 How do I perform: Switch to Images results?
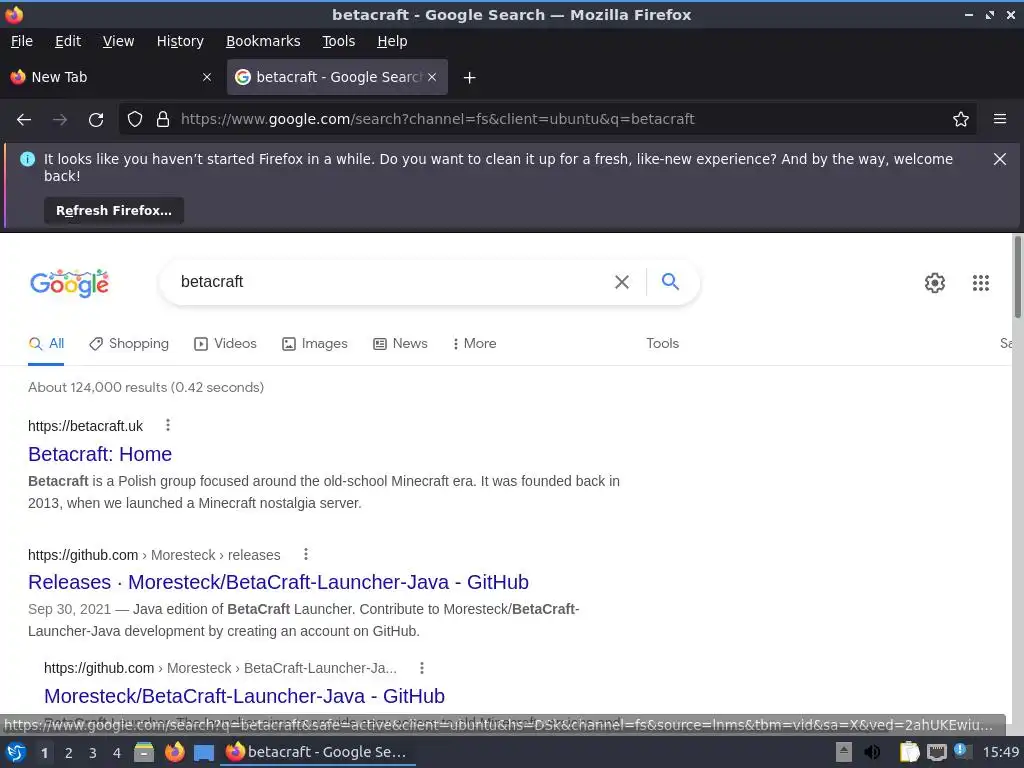(x=315, y=344)
